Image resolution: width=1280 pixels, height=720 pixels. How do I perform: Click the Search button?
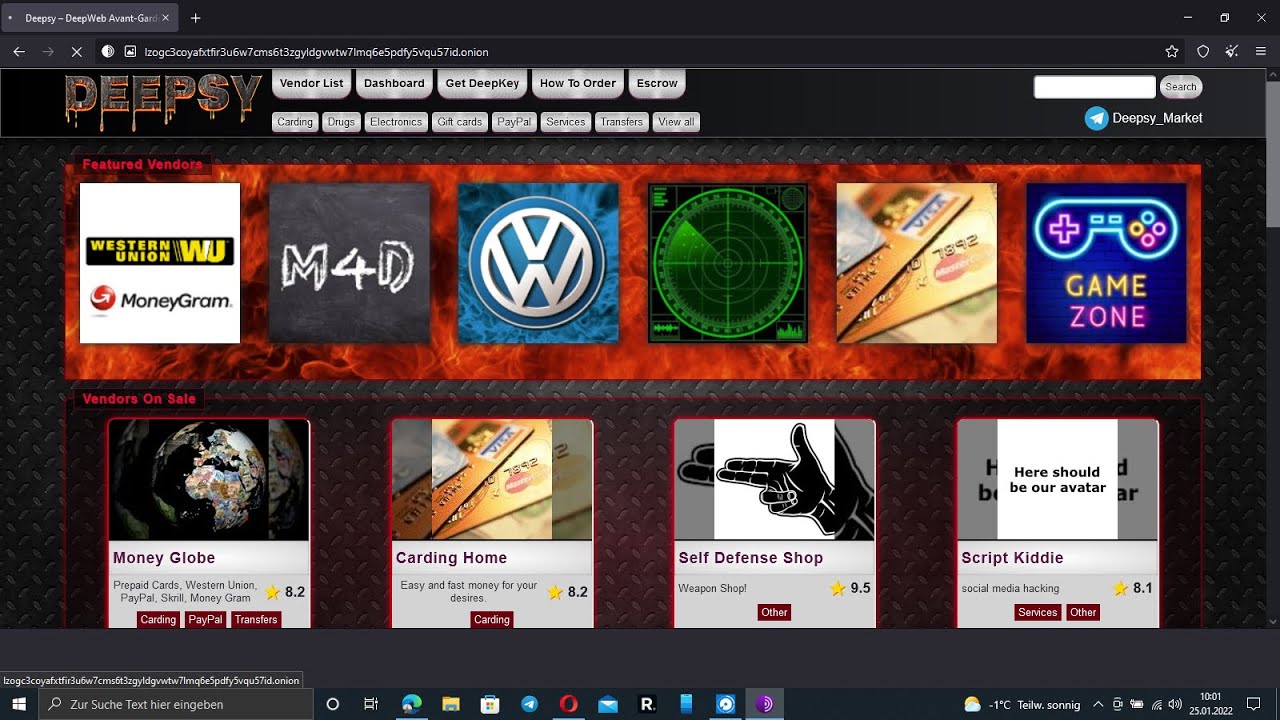pyautogui.click(x=1181, y=87)
